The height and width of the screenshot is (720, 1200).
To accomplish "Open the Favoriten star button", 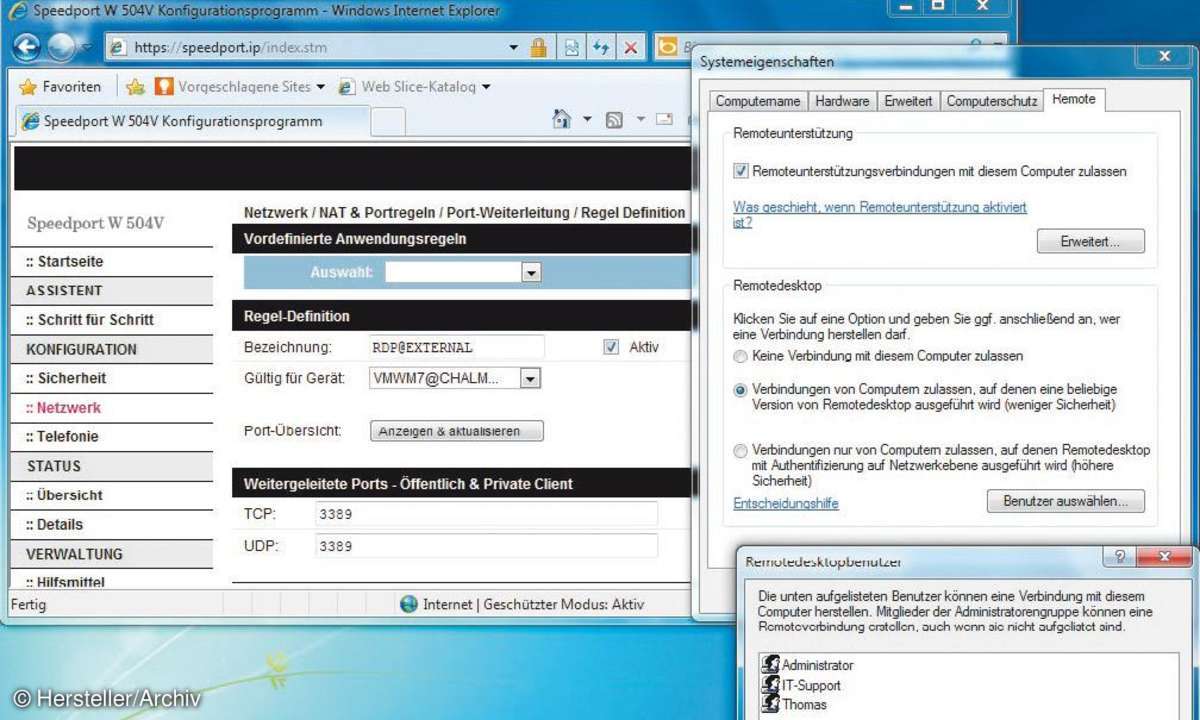I will click(60, 87).
